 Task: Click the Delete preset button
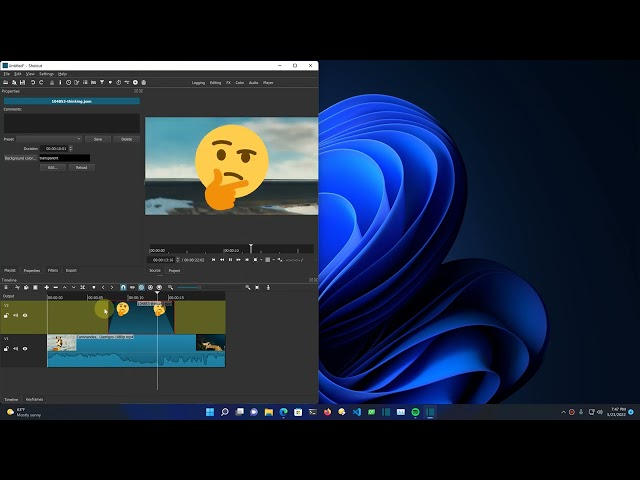point(127,139)
